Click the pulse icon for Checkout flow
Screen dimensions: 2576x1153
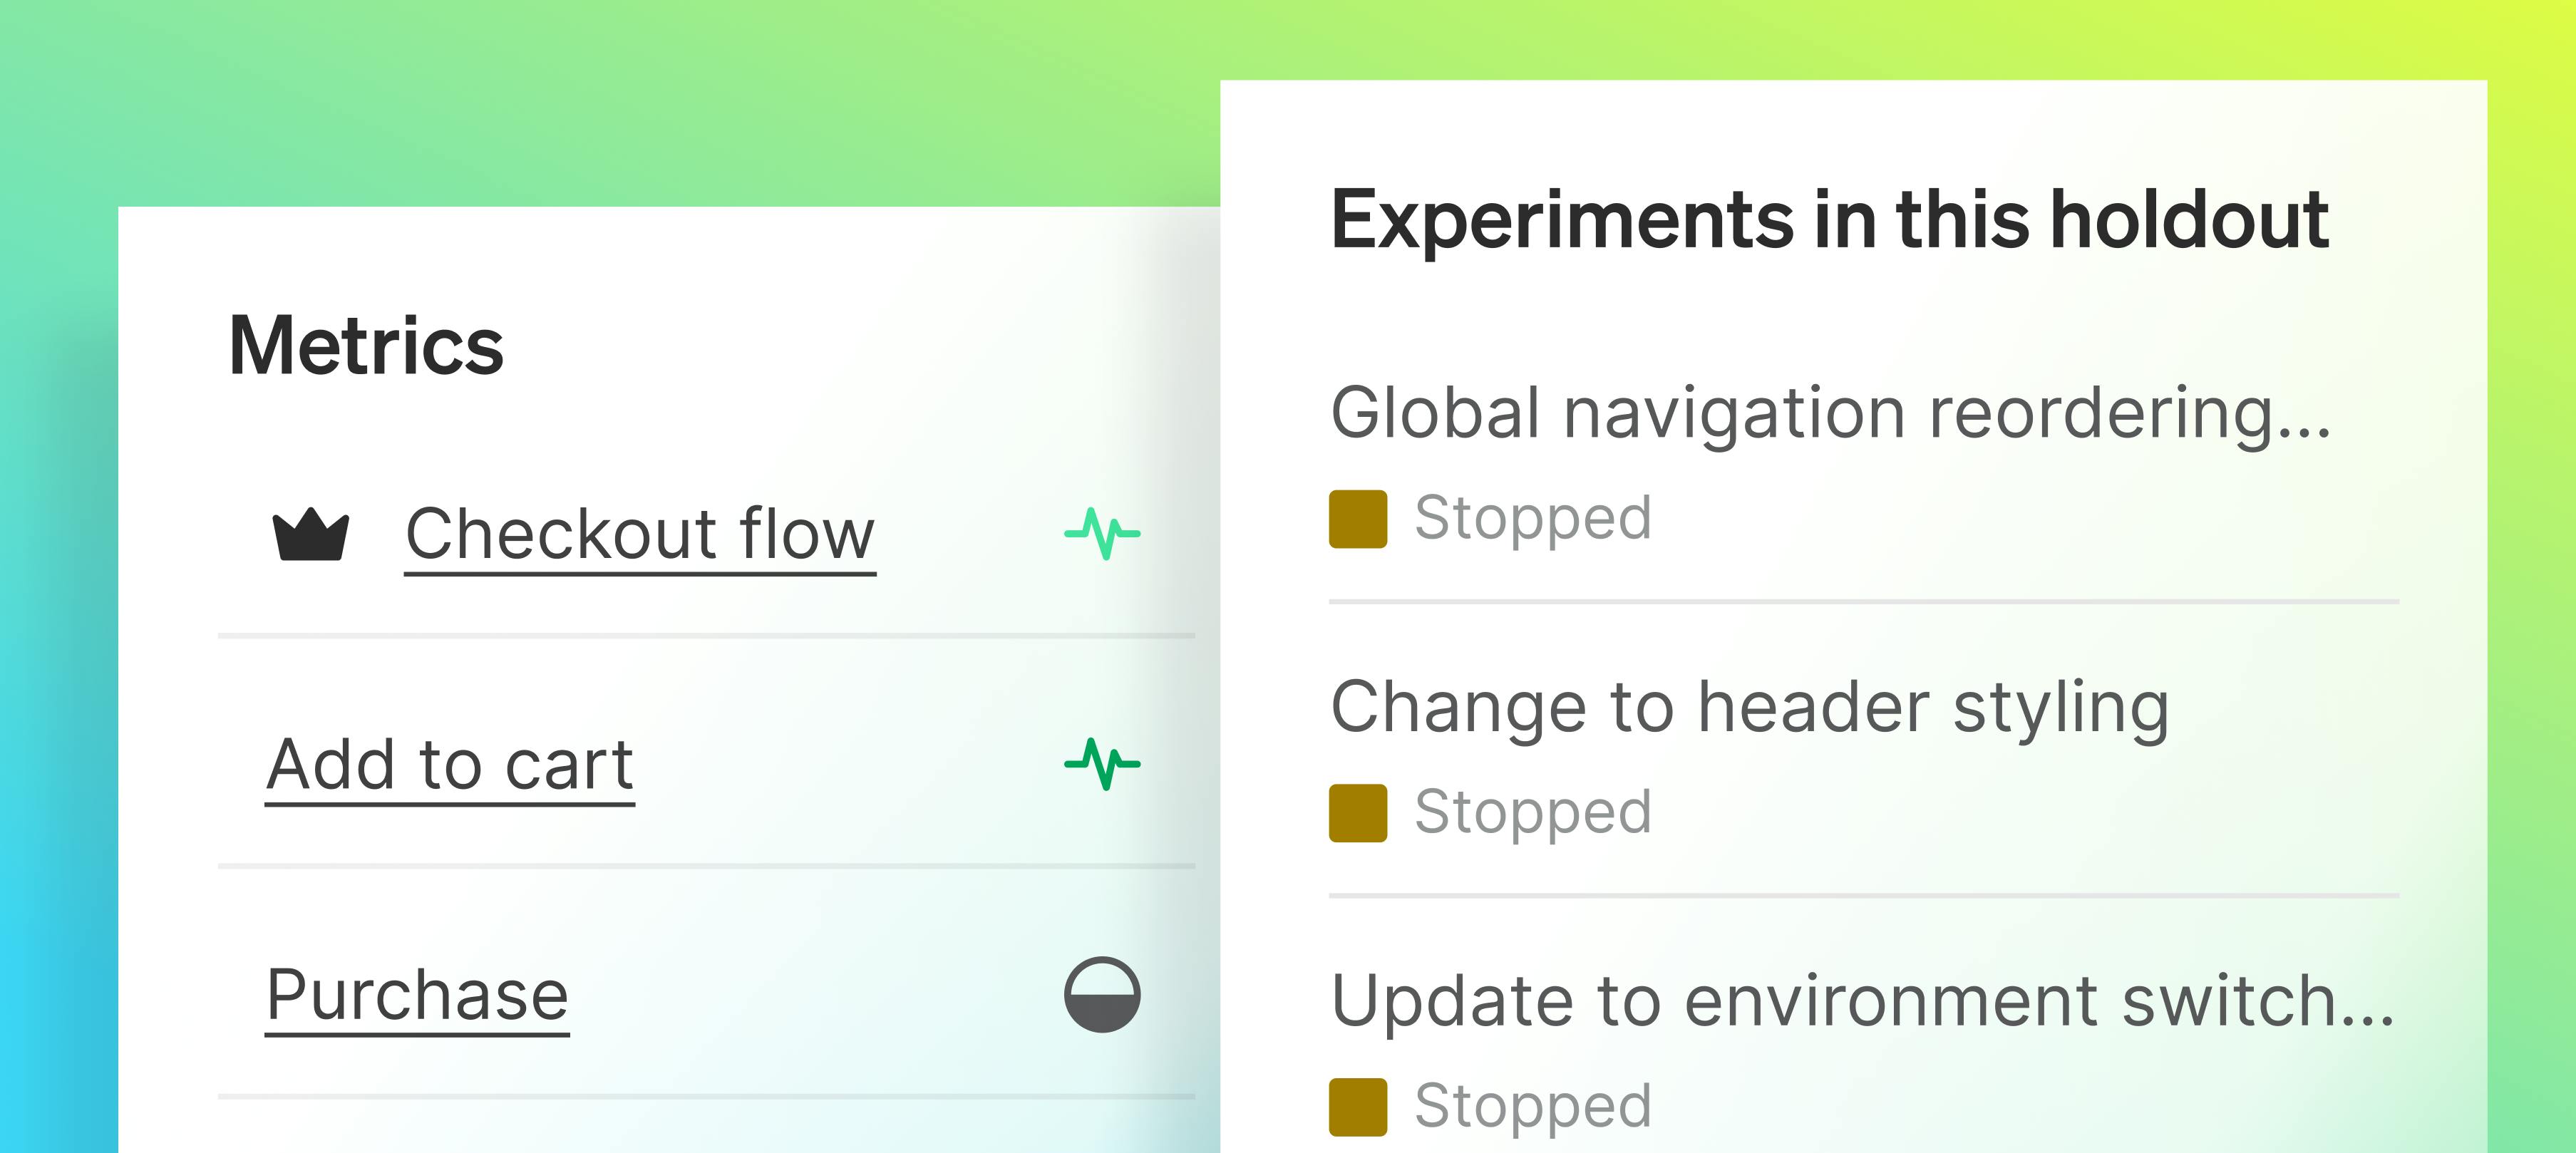pos(1102,533)
